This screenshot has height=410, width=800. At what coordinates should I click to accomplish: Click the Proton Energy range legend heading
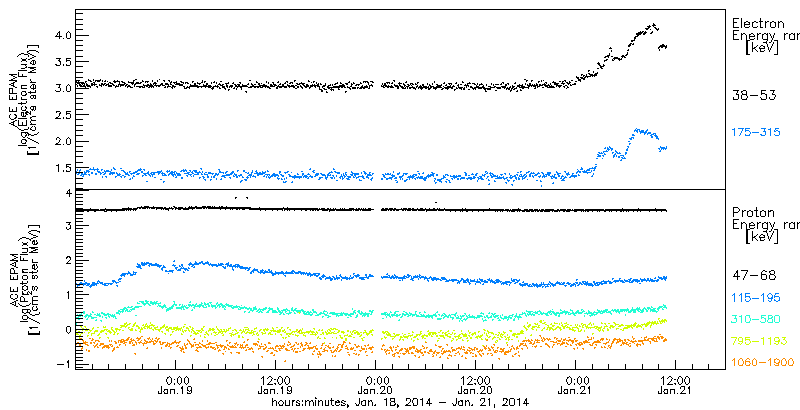[765, 225]
